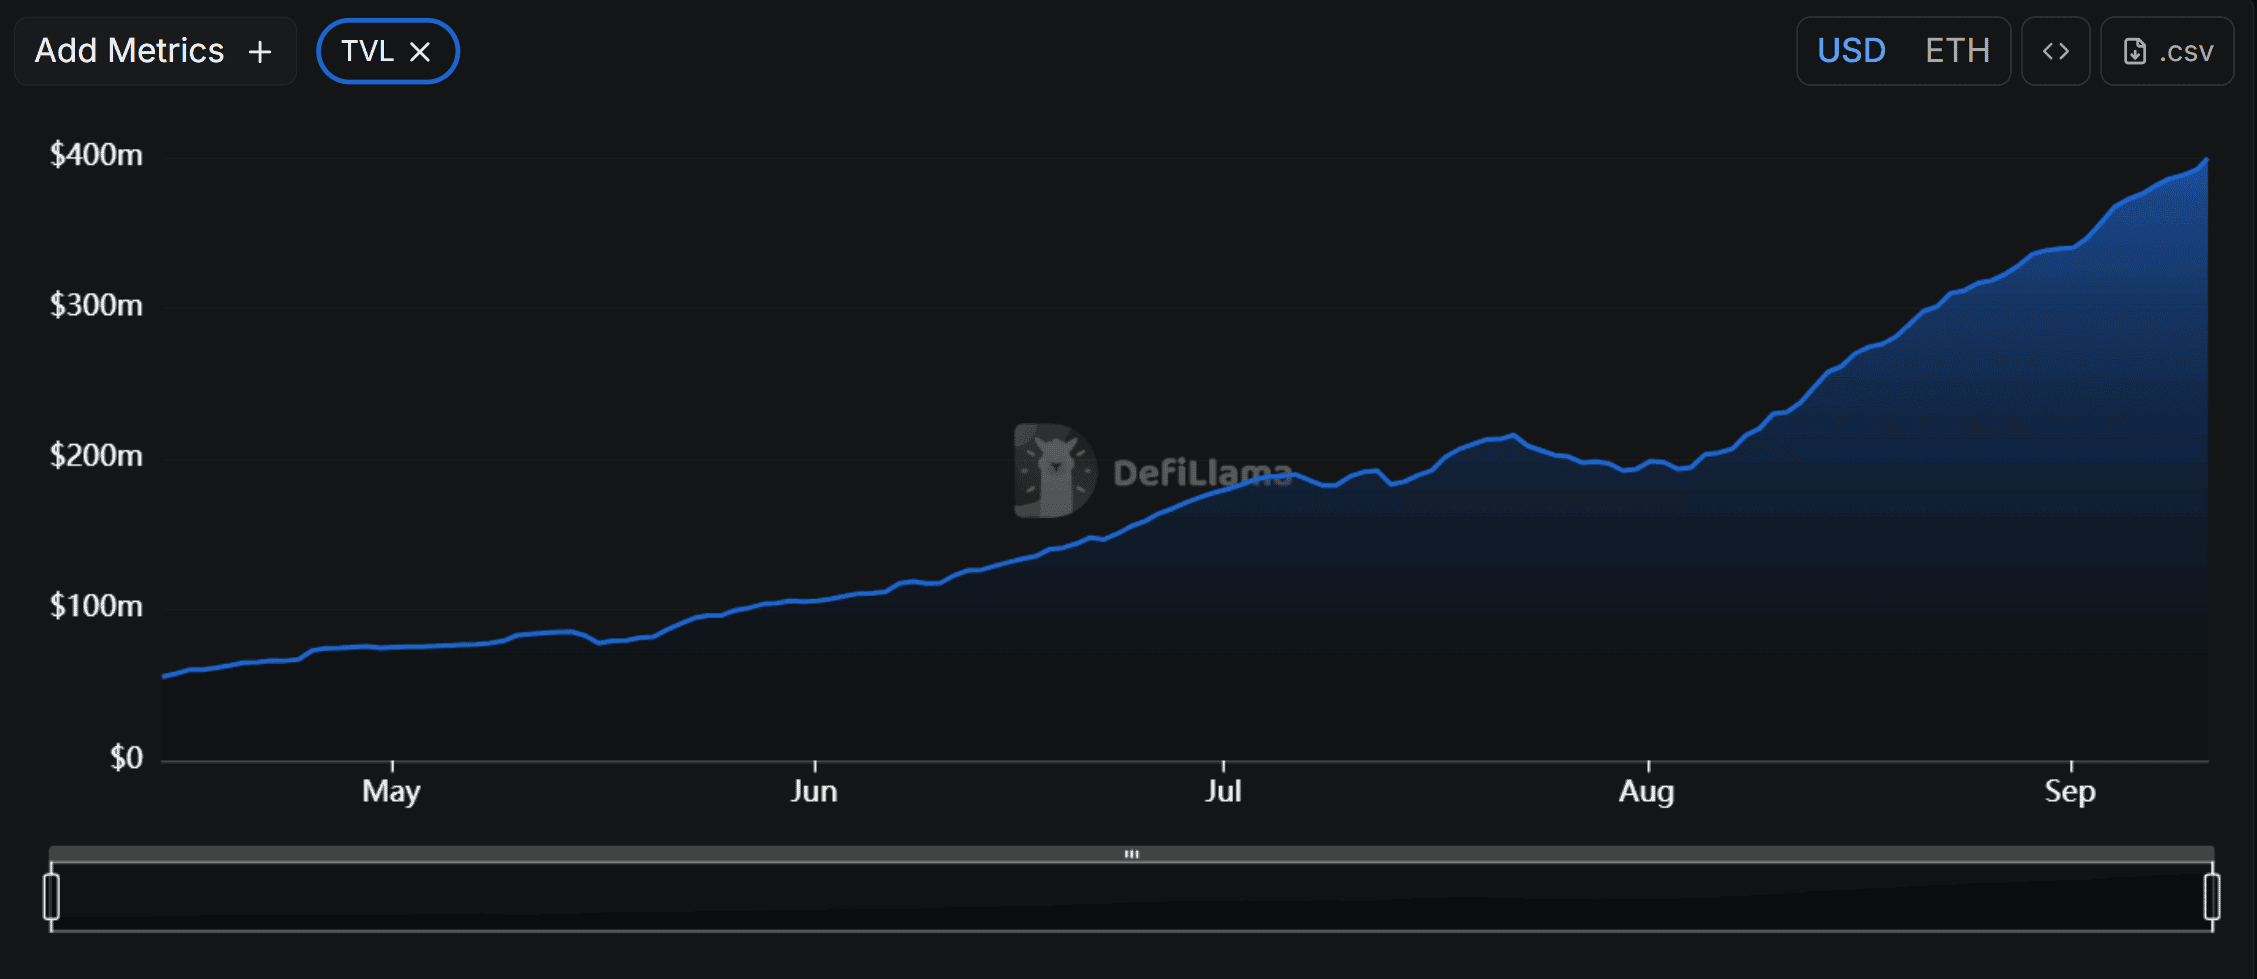
Task: Click the left handle of the range slider
Action: click(x=52, y=896)
